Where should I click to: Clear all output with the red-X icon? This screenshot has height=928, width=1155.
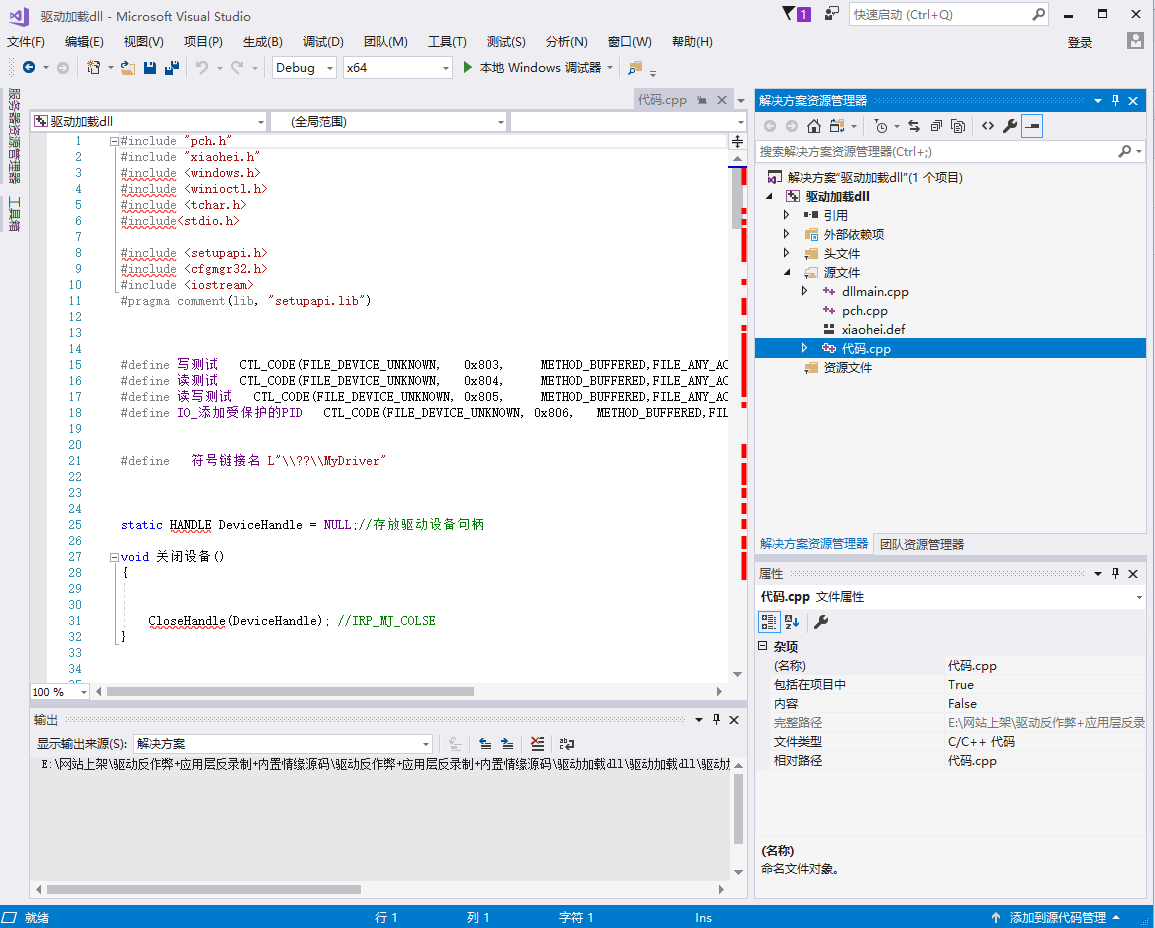pos(537,744)
